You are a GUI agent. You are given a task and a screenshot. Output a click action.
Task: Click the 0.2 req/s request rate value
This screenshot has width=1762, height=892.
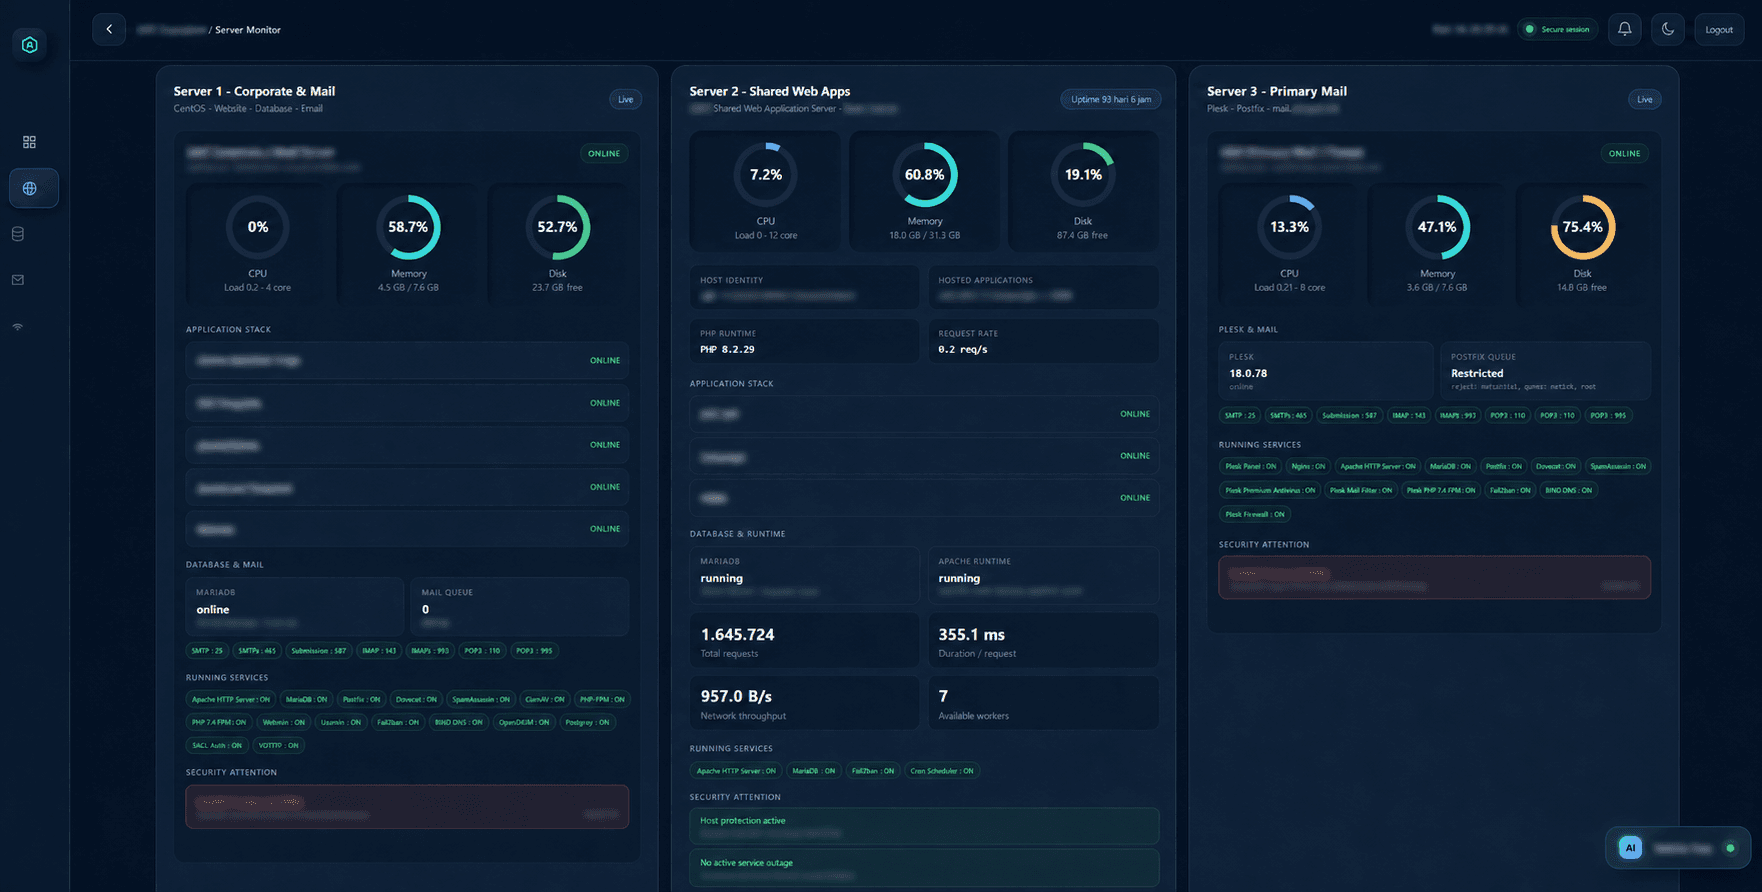point(963,350)
